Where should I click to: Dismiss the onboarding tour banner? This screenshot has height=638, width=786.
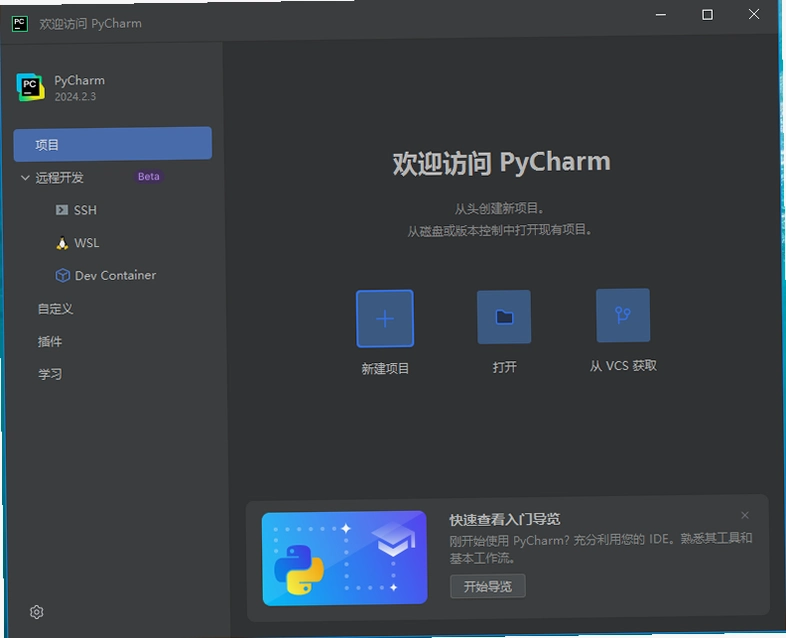pyautogui.click(x=745, y=515)
